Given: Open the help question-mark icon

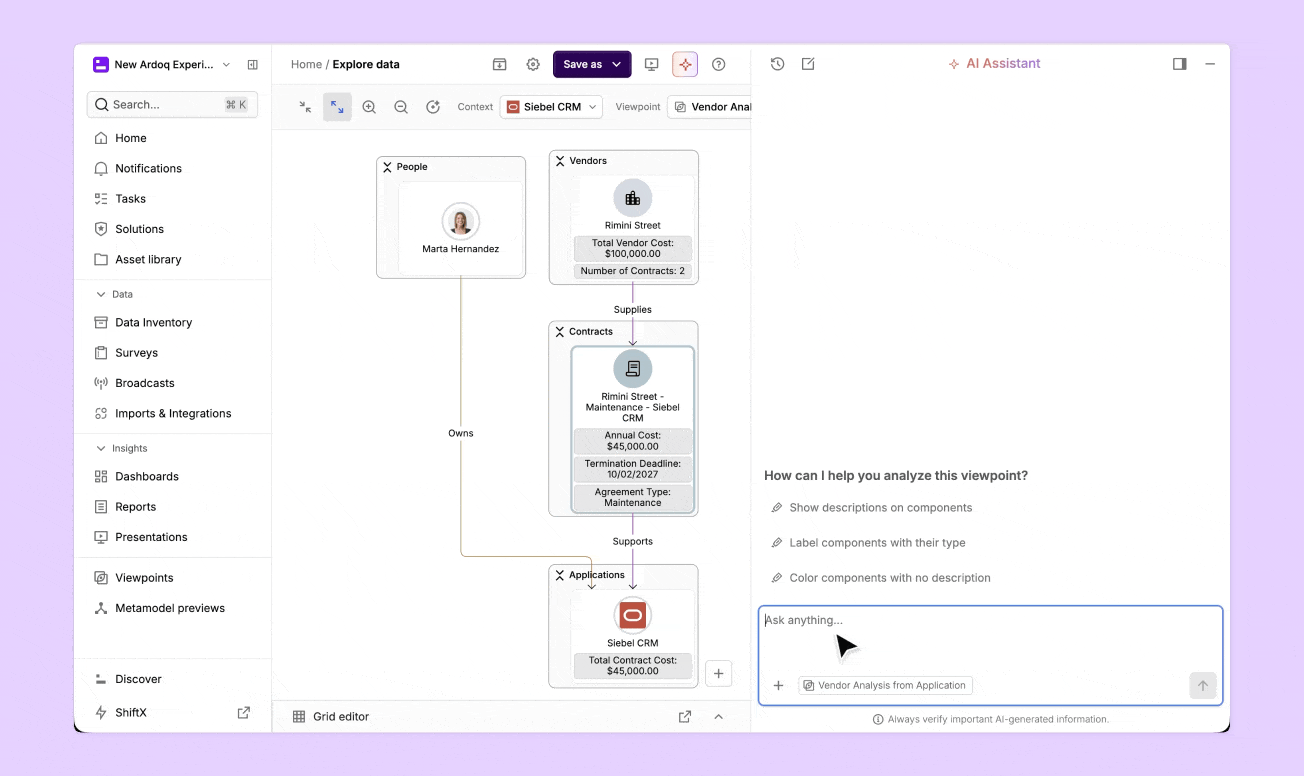Looking at the screenshot, I should 718,64.
